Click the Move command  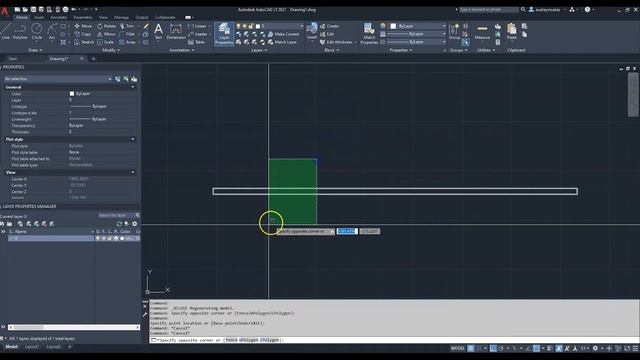tap(83, 26)
